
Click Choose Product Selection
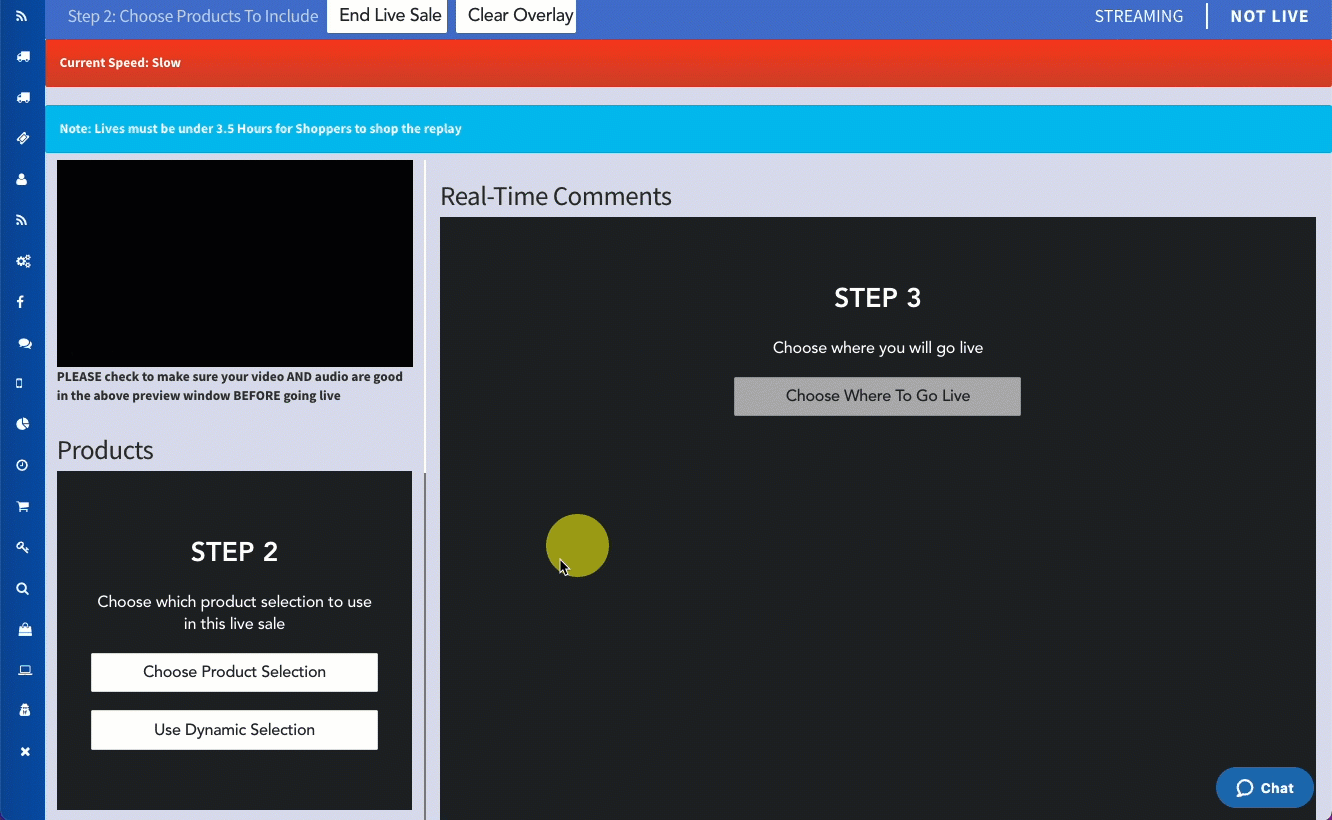click(234, 672)
